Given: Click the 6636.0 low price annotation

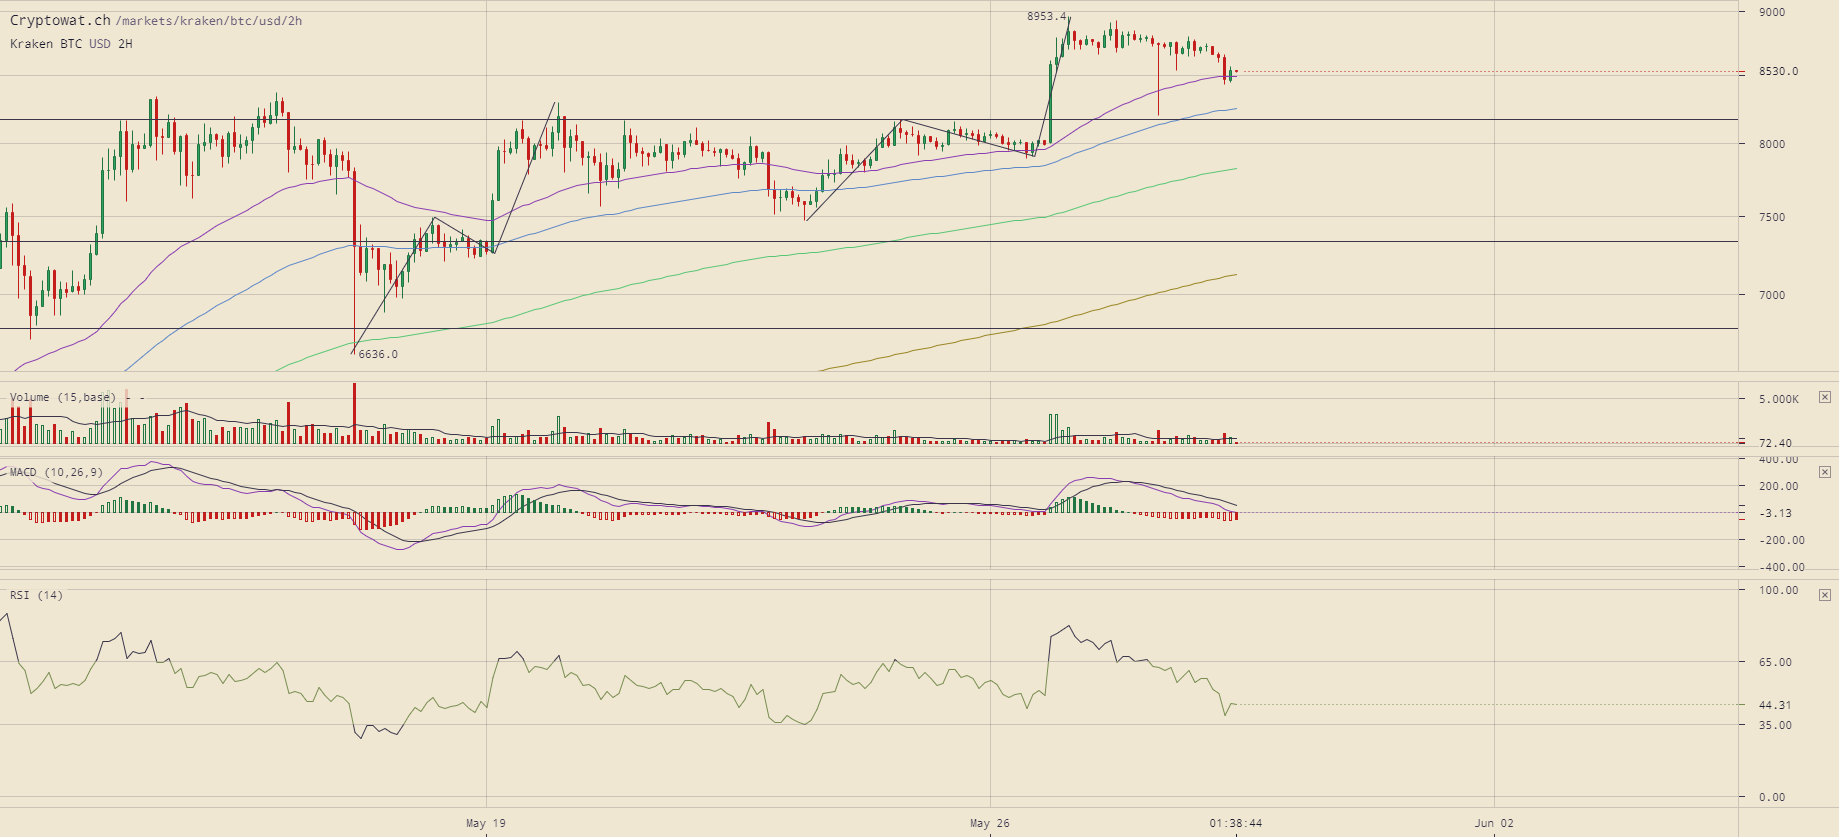Looking at the screenshot, I should coord(378,354).
